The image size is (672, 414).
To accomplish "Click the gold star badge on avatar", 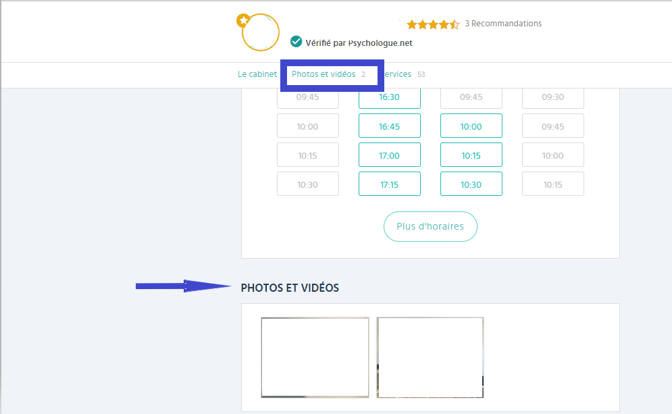I will coord(243,20).
